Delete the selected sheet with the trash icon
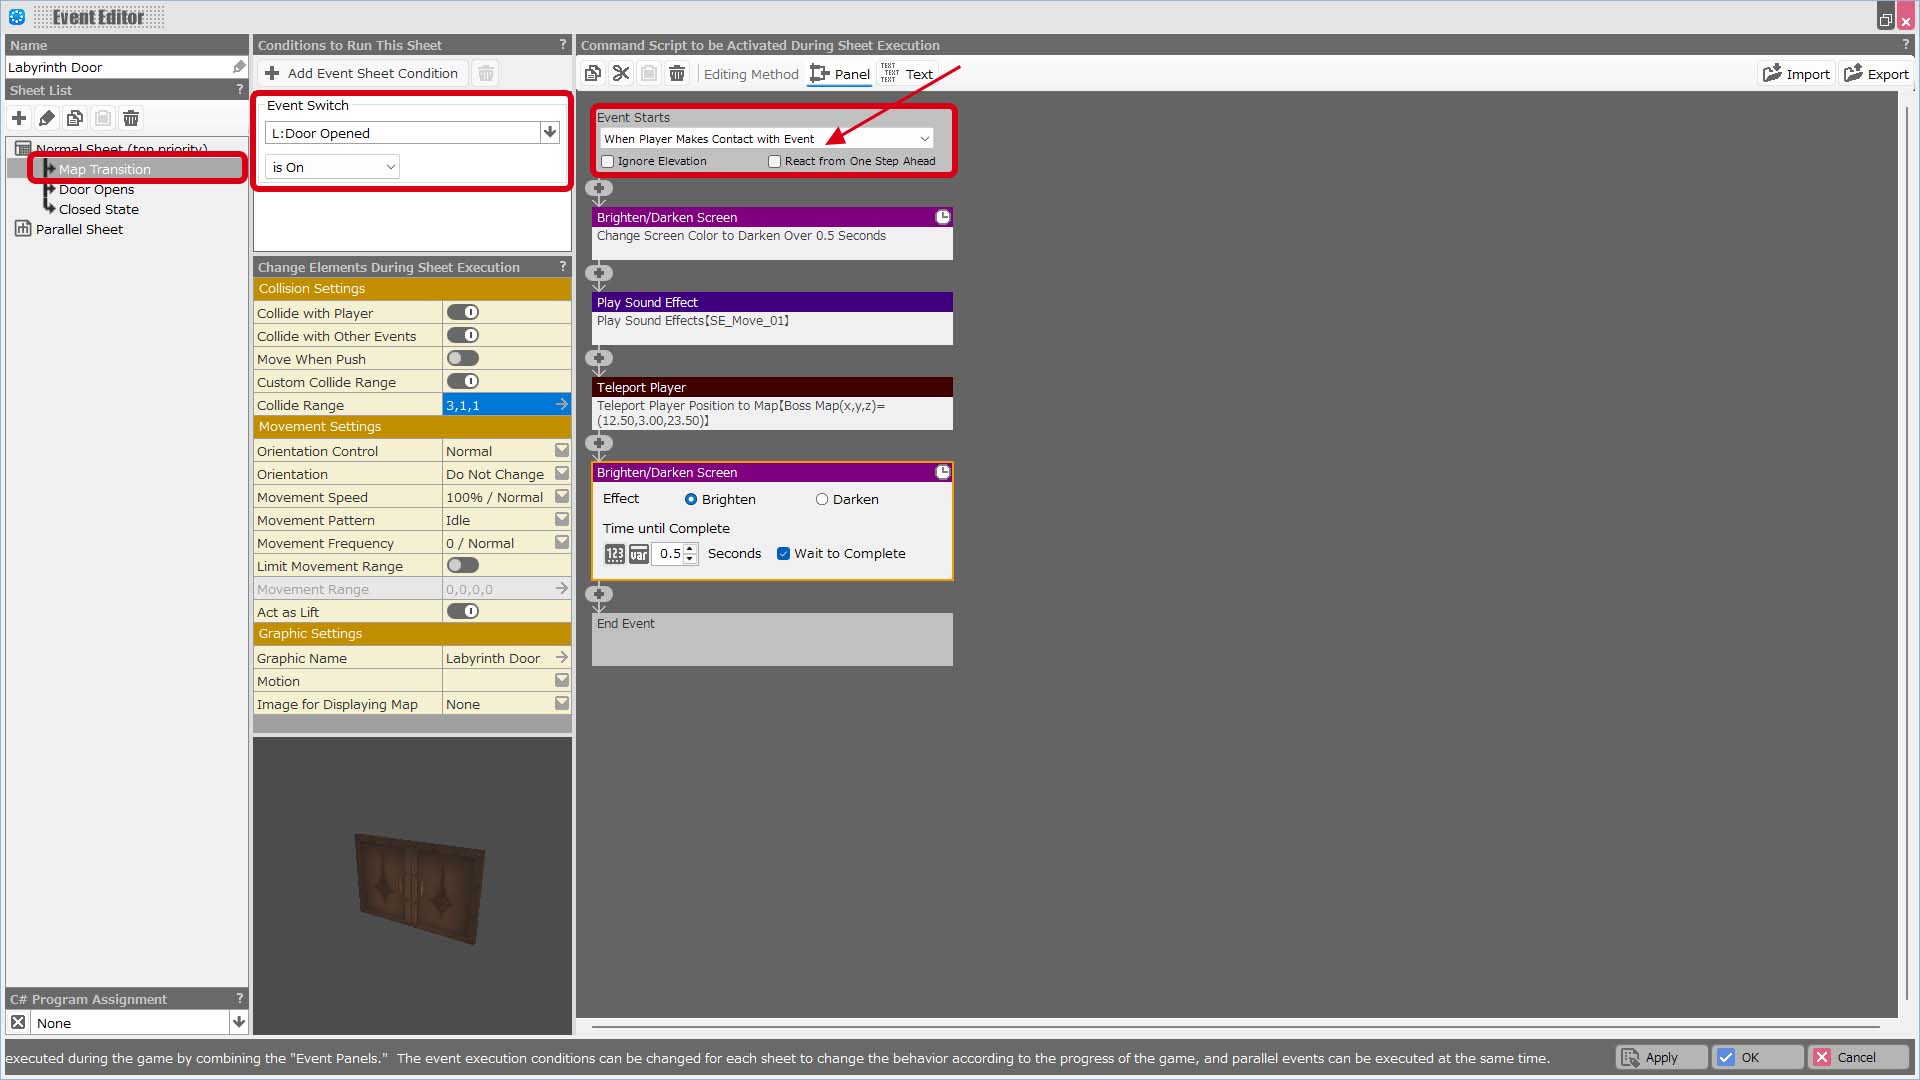 coord(131,118)
